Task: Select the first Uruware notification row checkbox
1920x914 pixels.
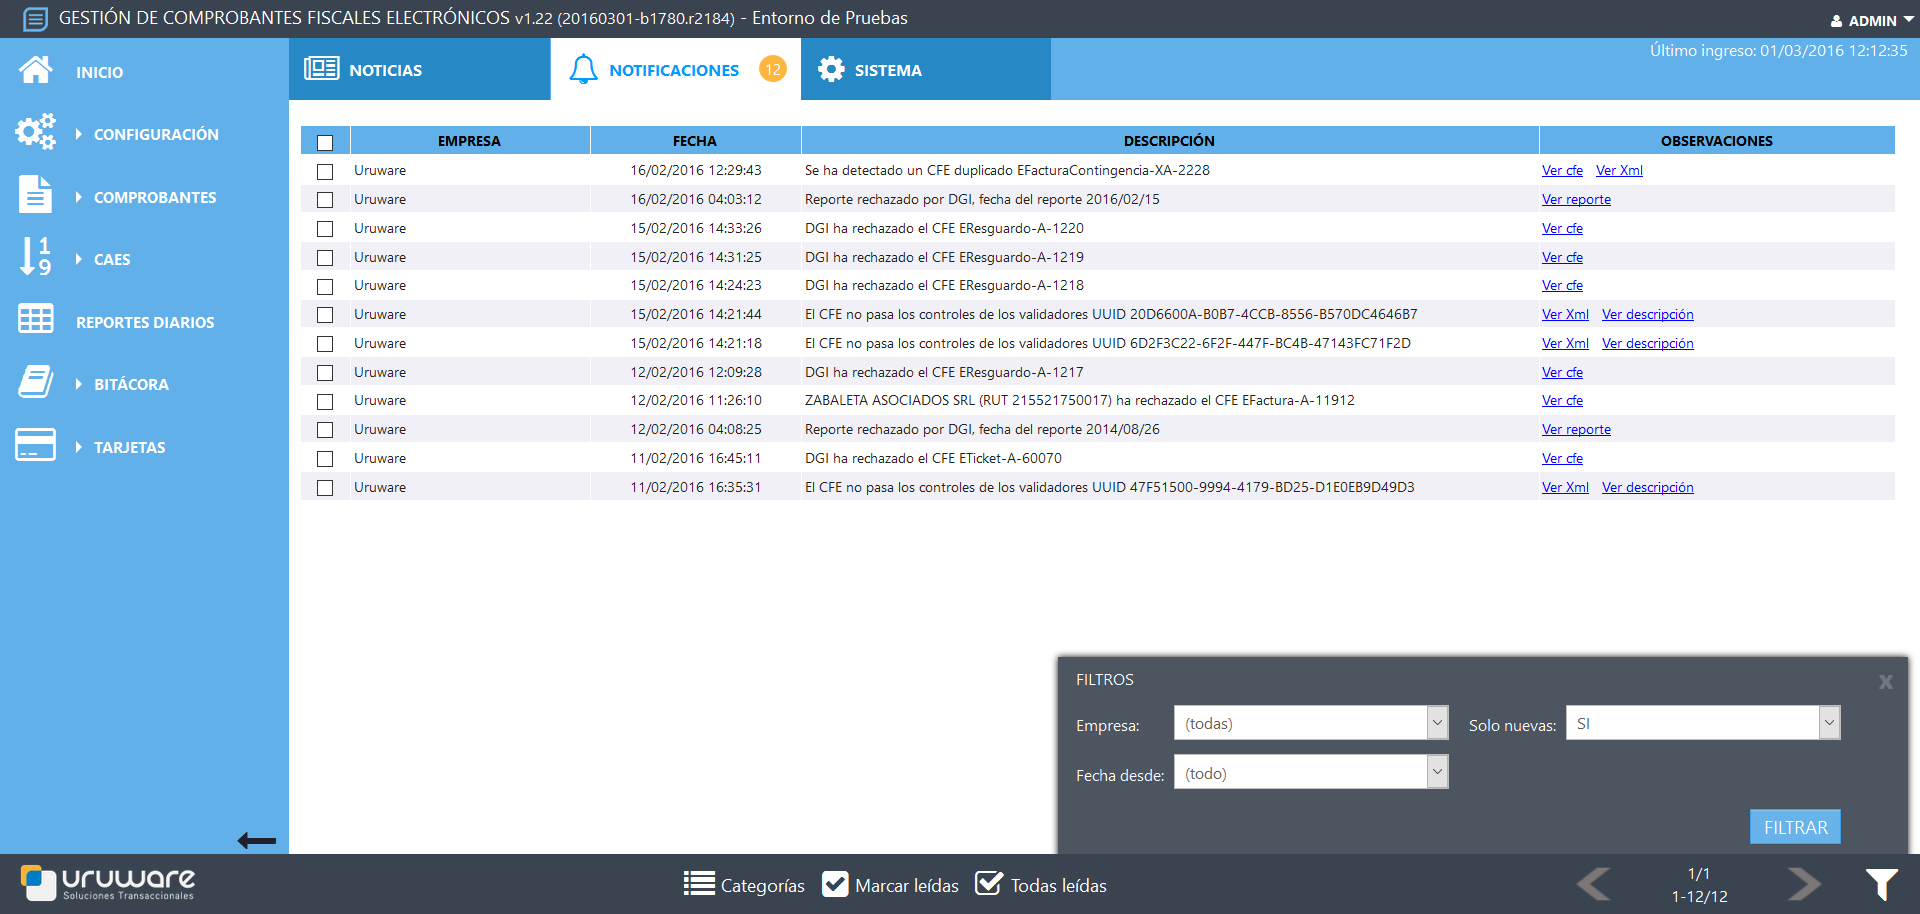Action: point(325,172)
